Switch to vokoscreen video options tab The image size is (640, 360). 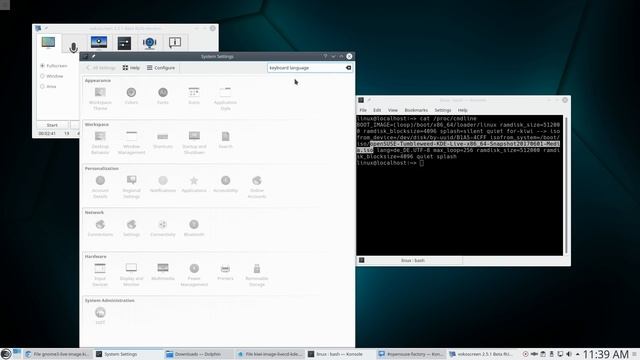point(99,42)
